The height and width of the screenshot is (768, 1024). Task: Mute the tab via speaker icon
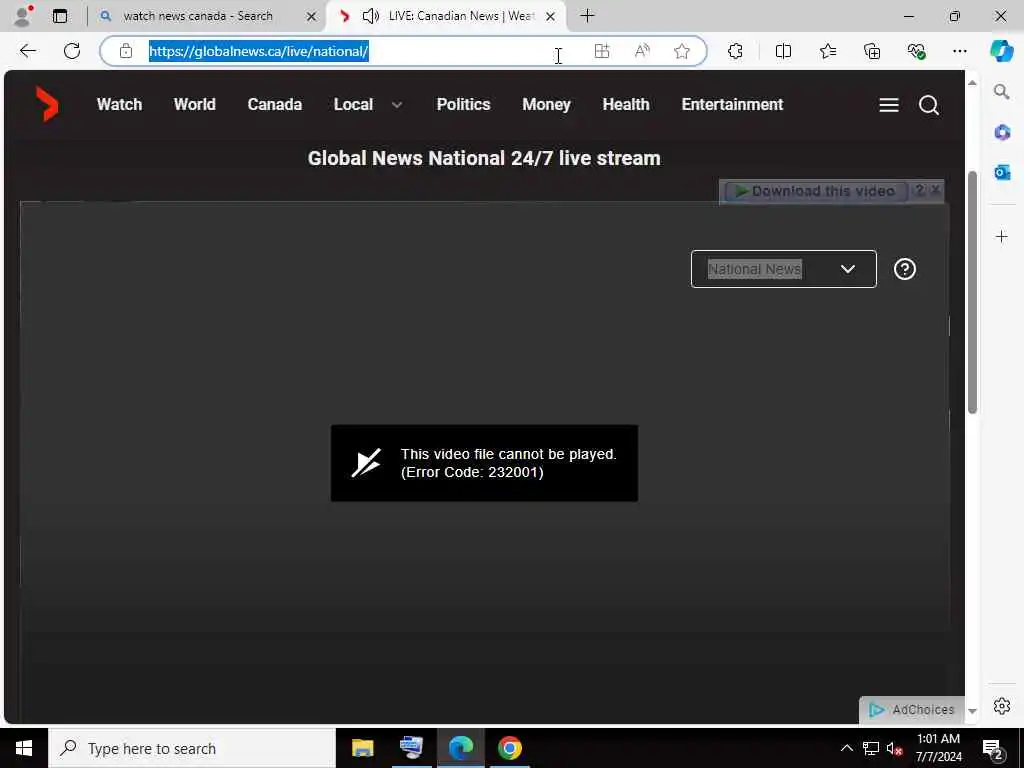tap(370, 16)
